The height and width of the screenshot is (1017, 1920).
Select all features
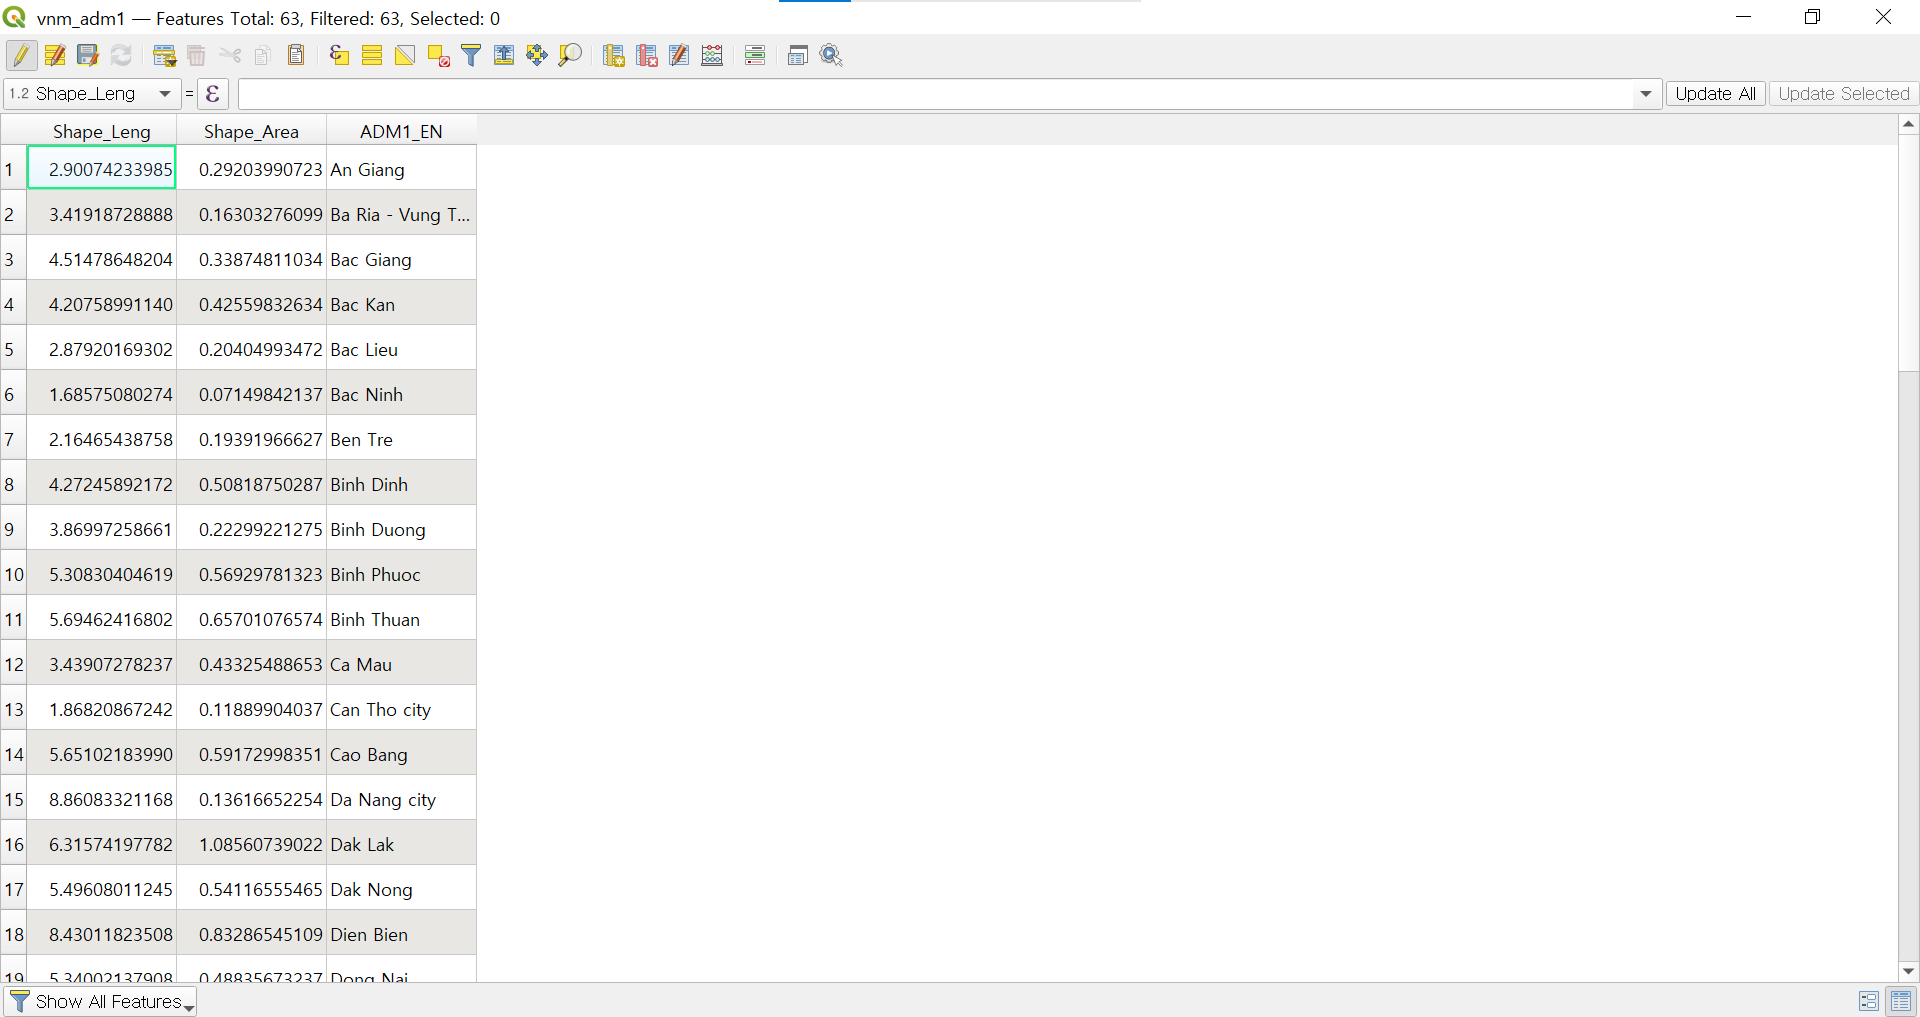[x=372, y=56]
